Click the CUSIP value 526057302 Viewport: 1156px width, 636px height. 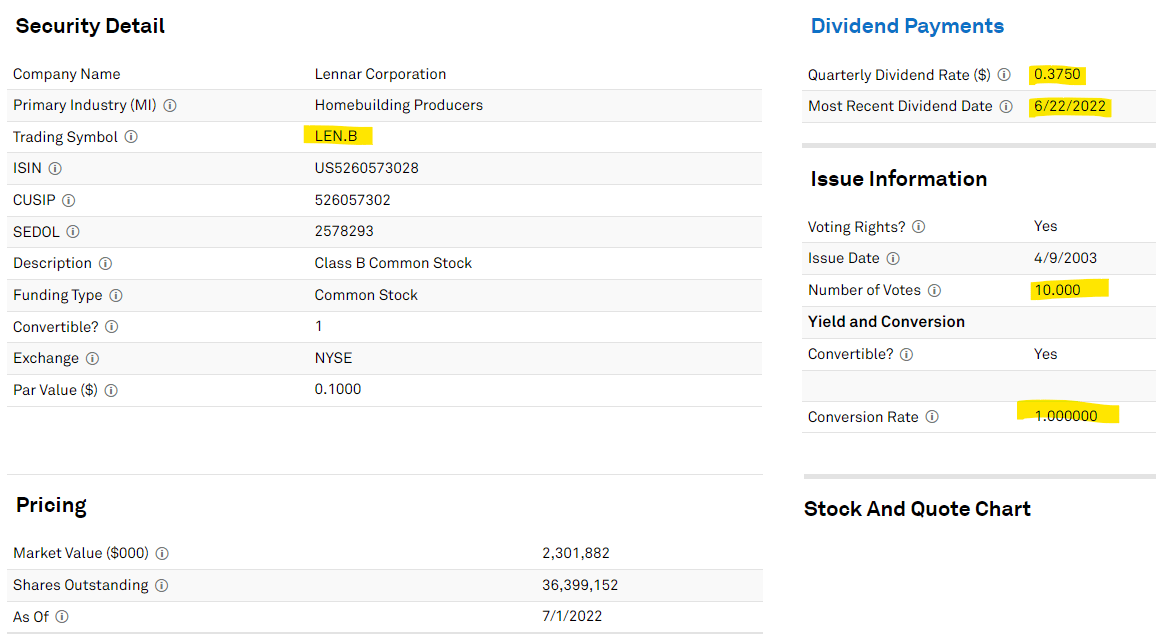(352, 200)
